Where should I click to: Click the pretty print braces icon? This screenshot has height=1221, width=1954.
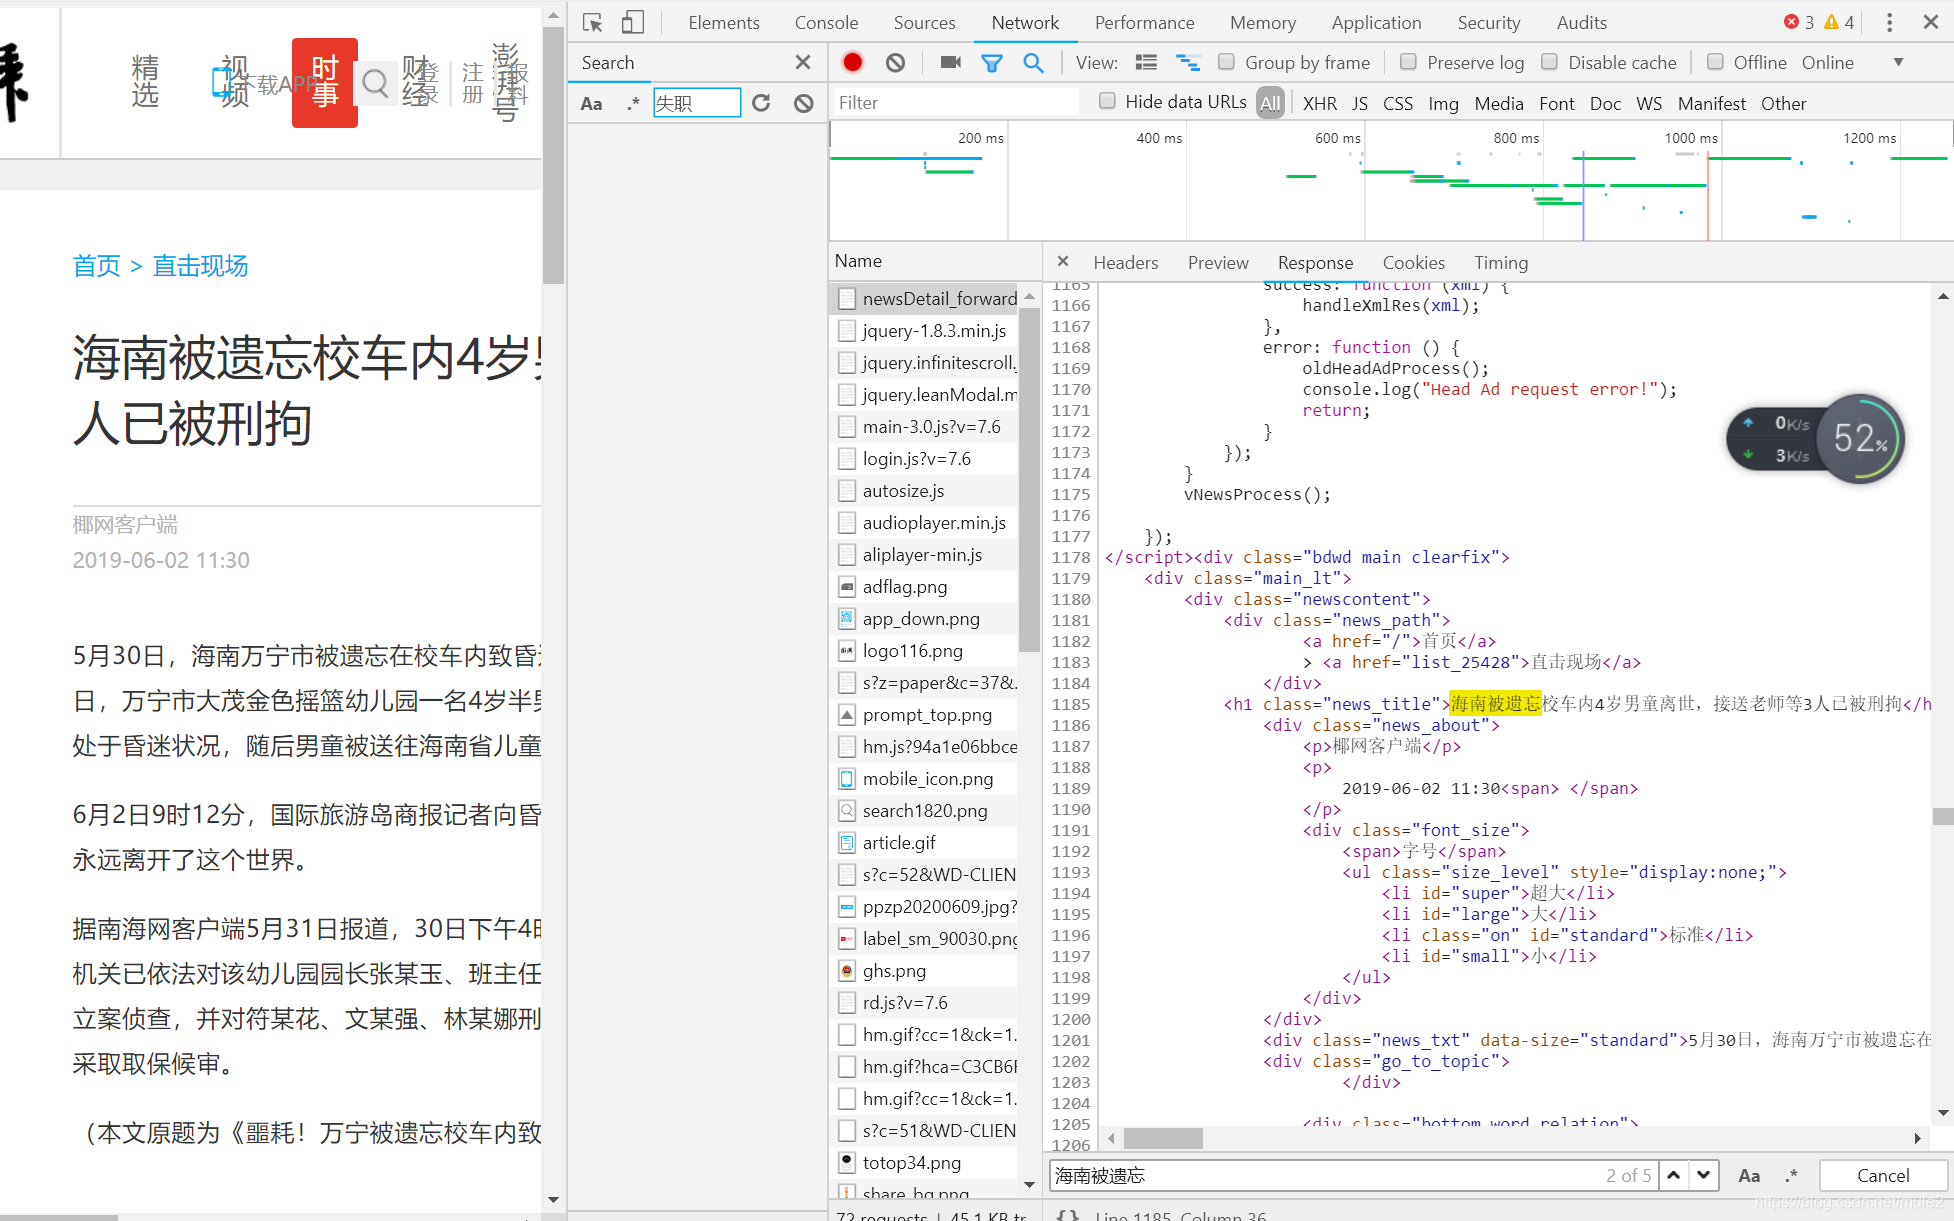tap(1068, 1215)
